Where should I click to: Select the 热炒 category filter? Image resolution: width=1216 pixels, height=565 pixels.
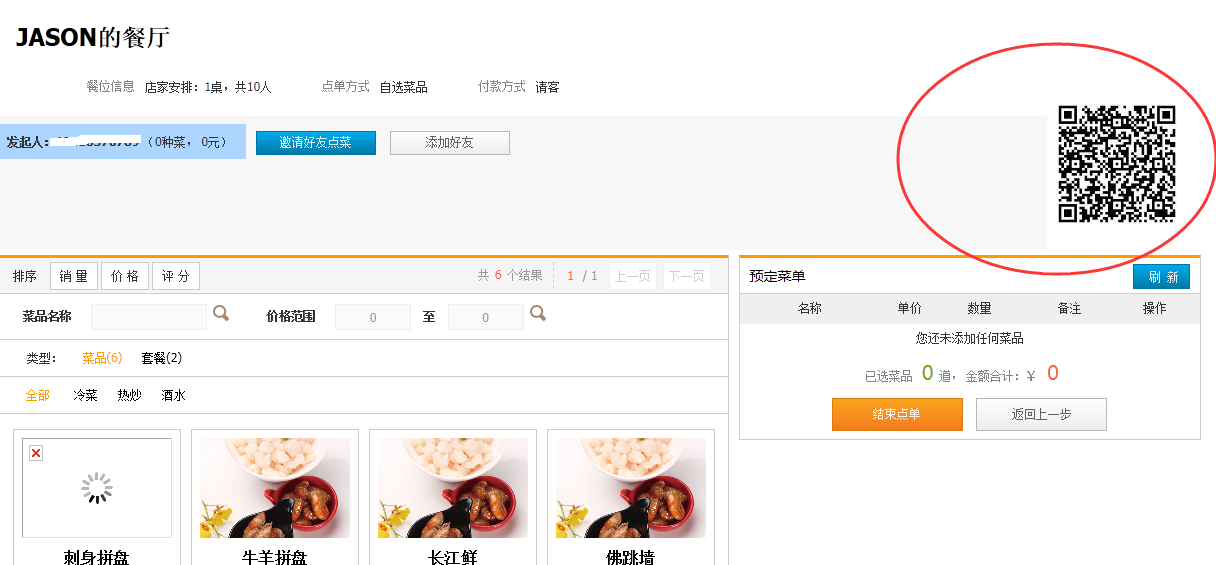(129, 395)
